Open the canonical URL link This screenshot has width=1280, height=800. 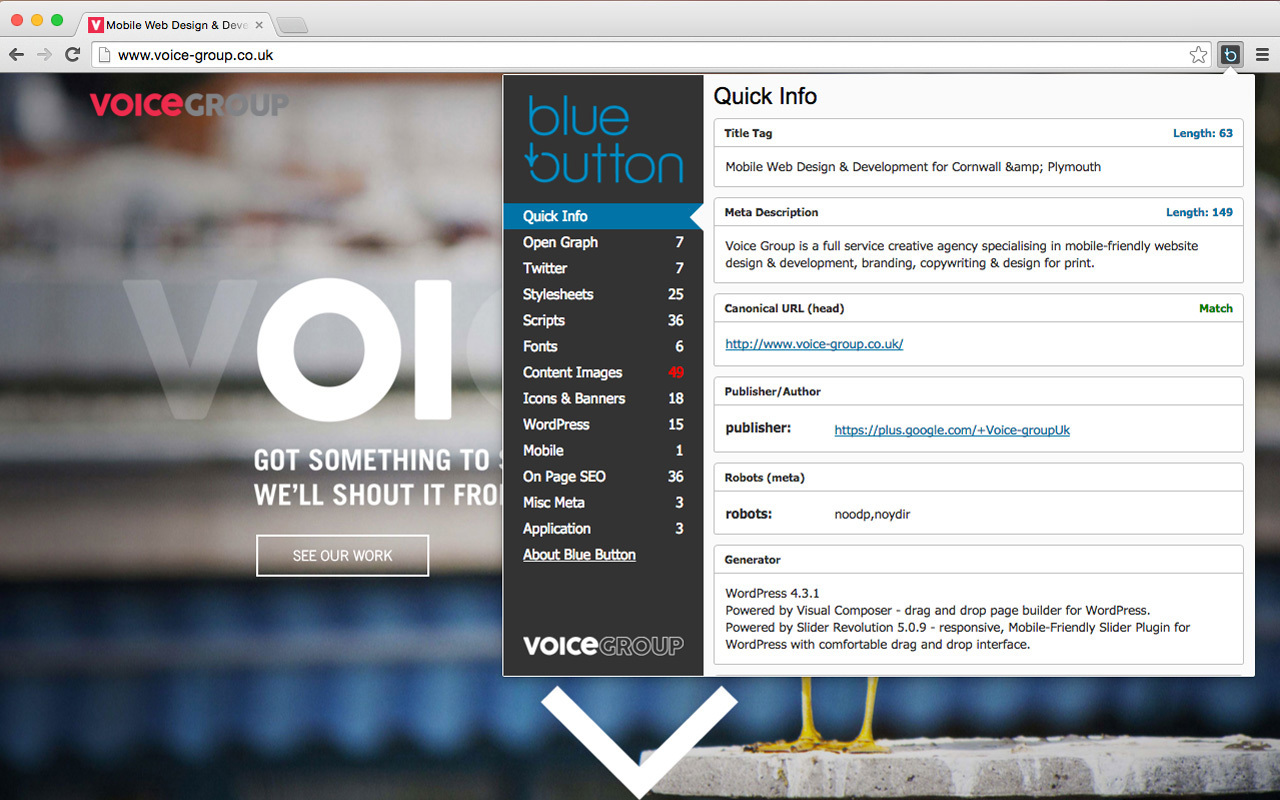pos(813,343)
